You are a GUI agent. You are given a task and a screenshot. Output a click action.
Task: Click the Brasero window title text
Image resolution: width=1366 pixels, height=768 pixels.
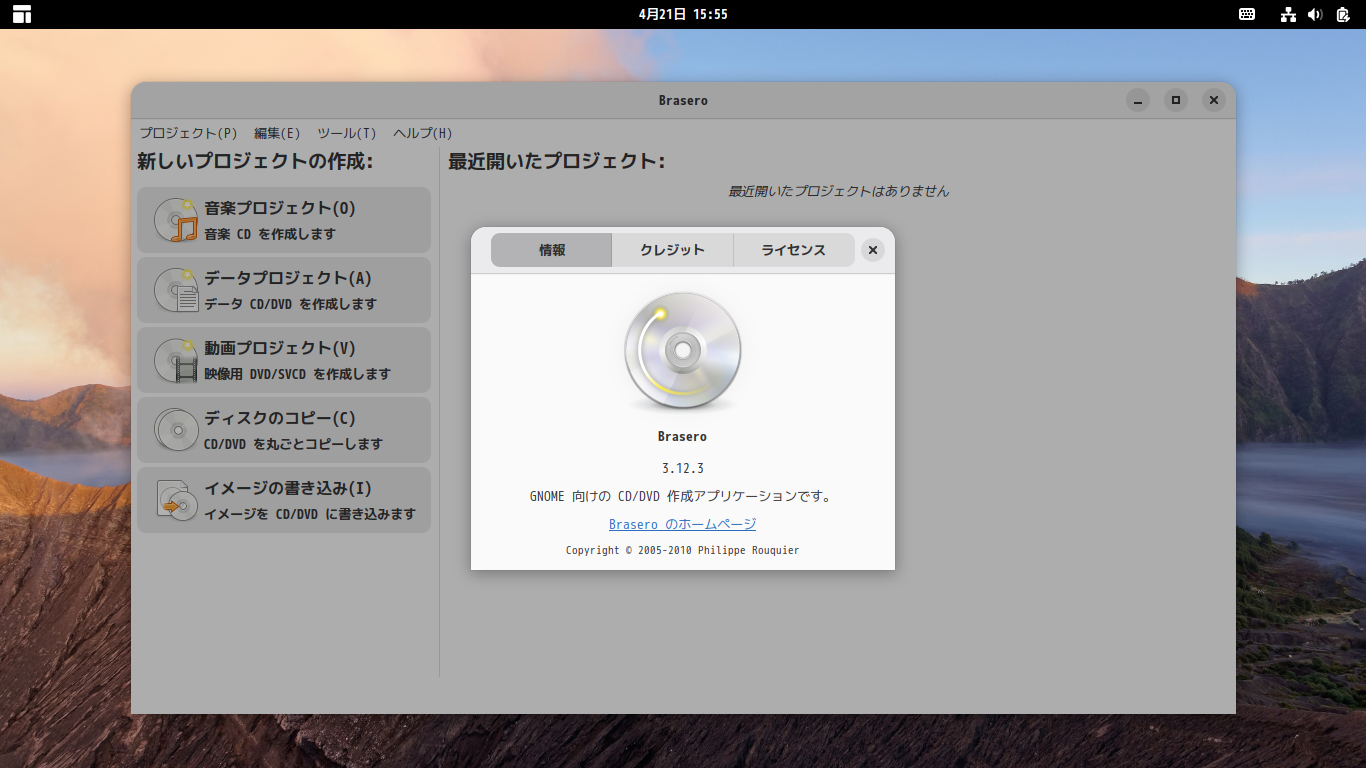[683, 100]
